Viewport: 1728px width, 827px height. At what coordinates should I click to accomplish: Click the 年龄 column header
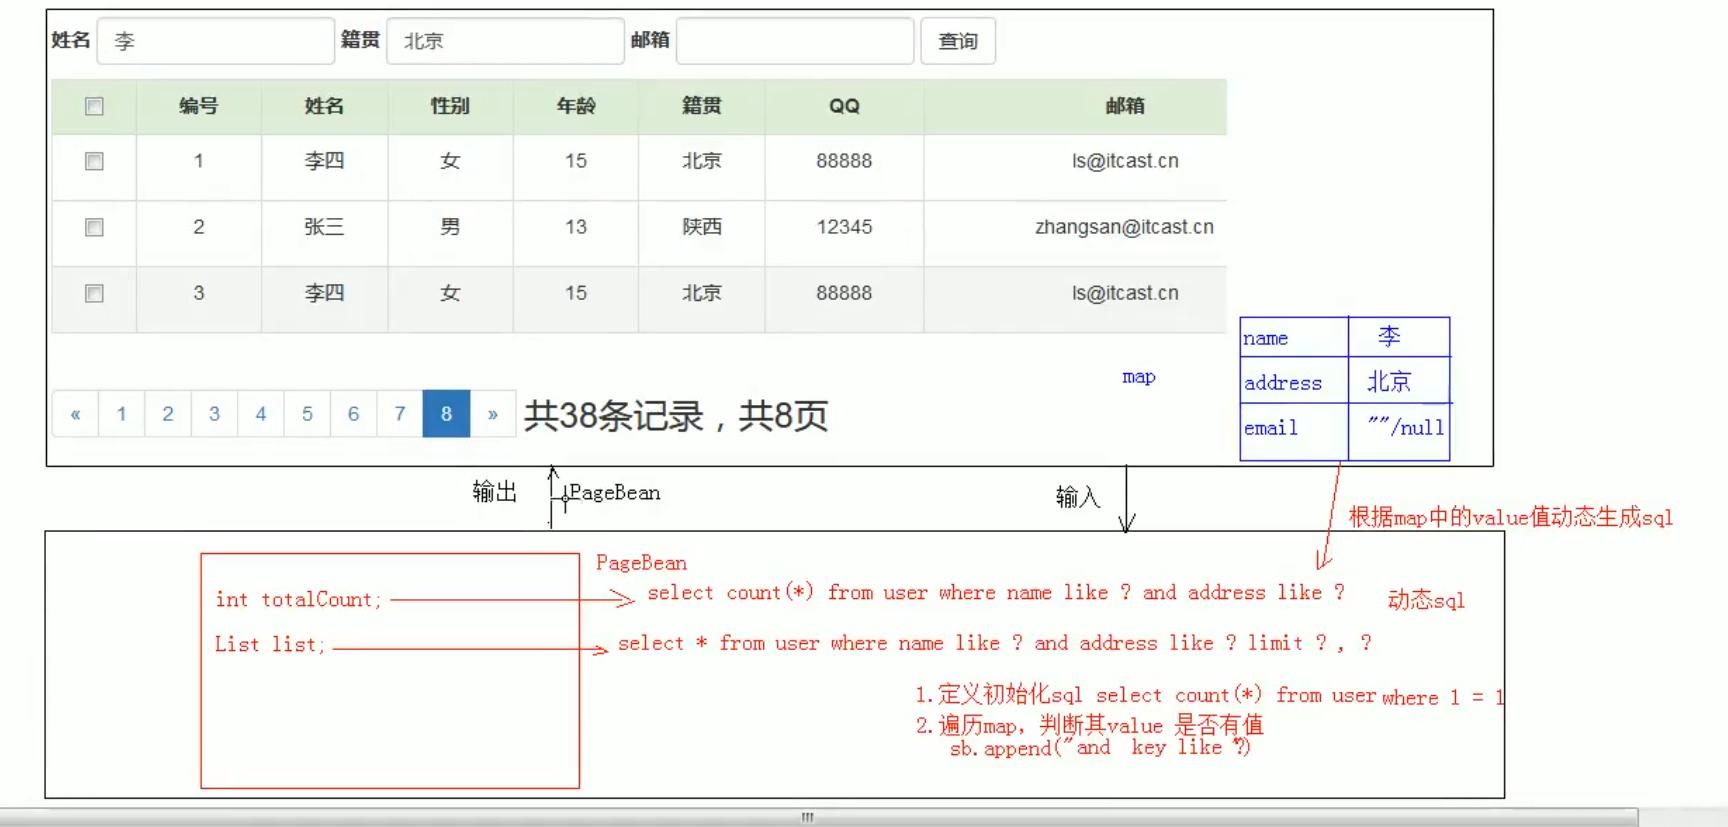(x=576, y=106)
